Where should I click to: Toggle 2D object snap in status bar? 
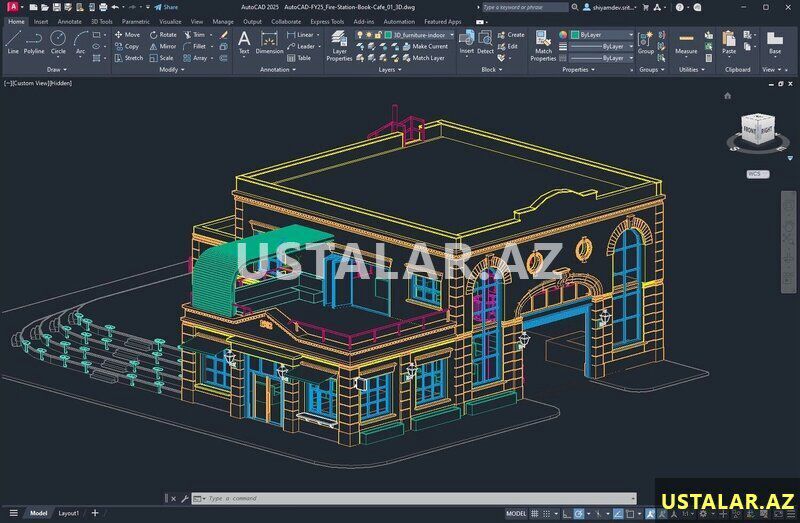coord(630,514)
